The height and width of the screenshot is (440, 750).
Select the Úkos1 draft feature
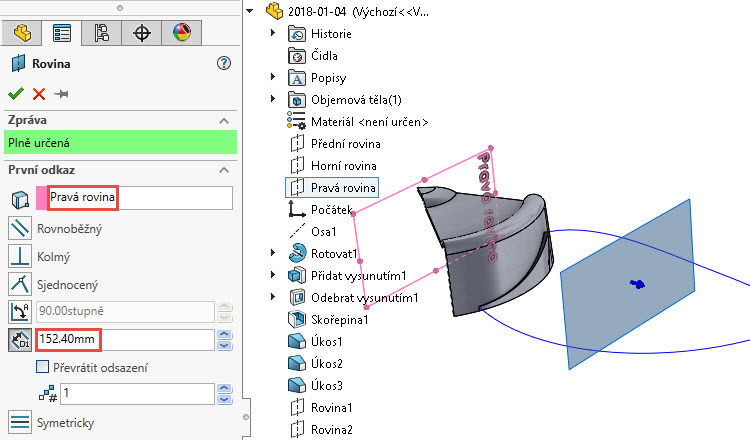coord(327,342)
